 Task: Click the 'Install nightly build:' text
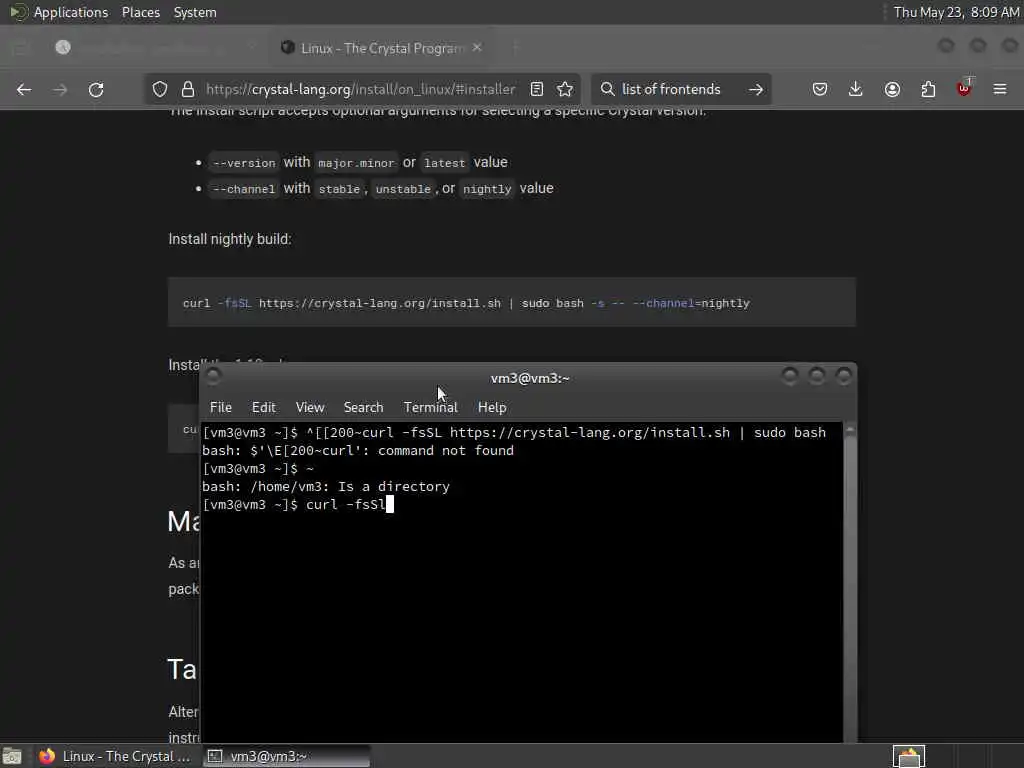[x=230, y=239]
